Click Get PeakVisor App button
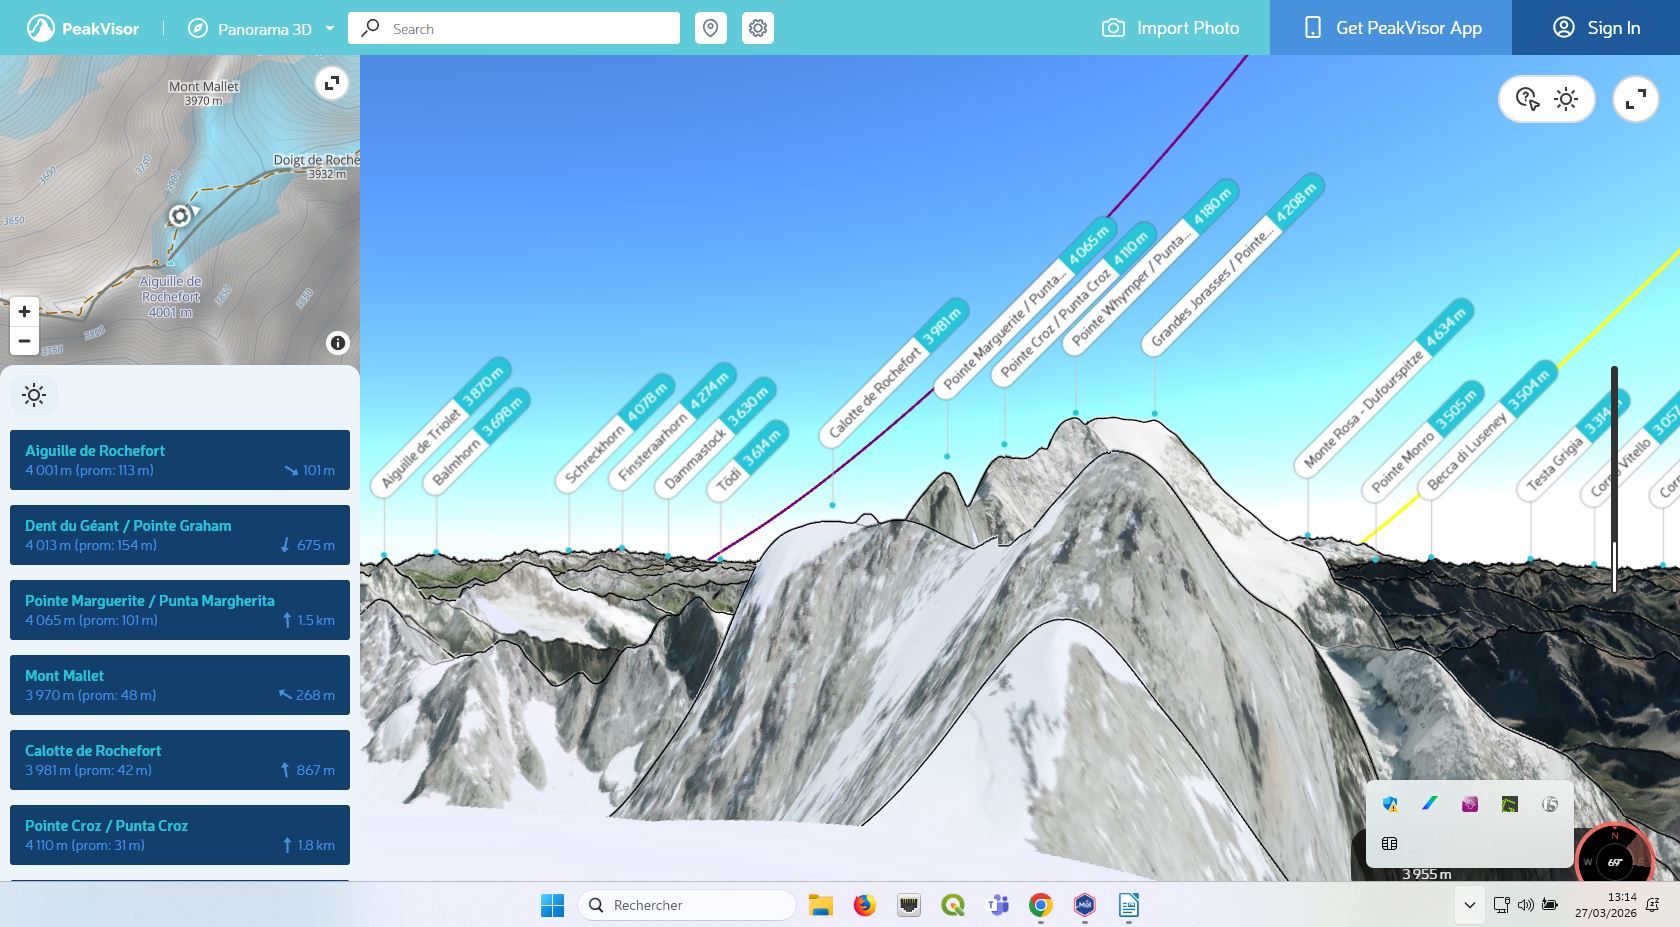Image resolution: width=1680 pixels, height=927 pixels. tap(1391, 28)
